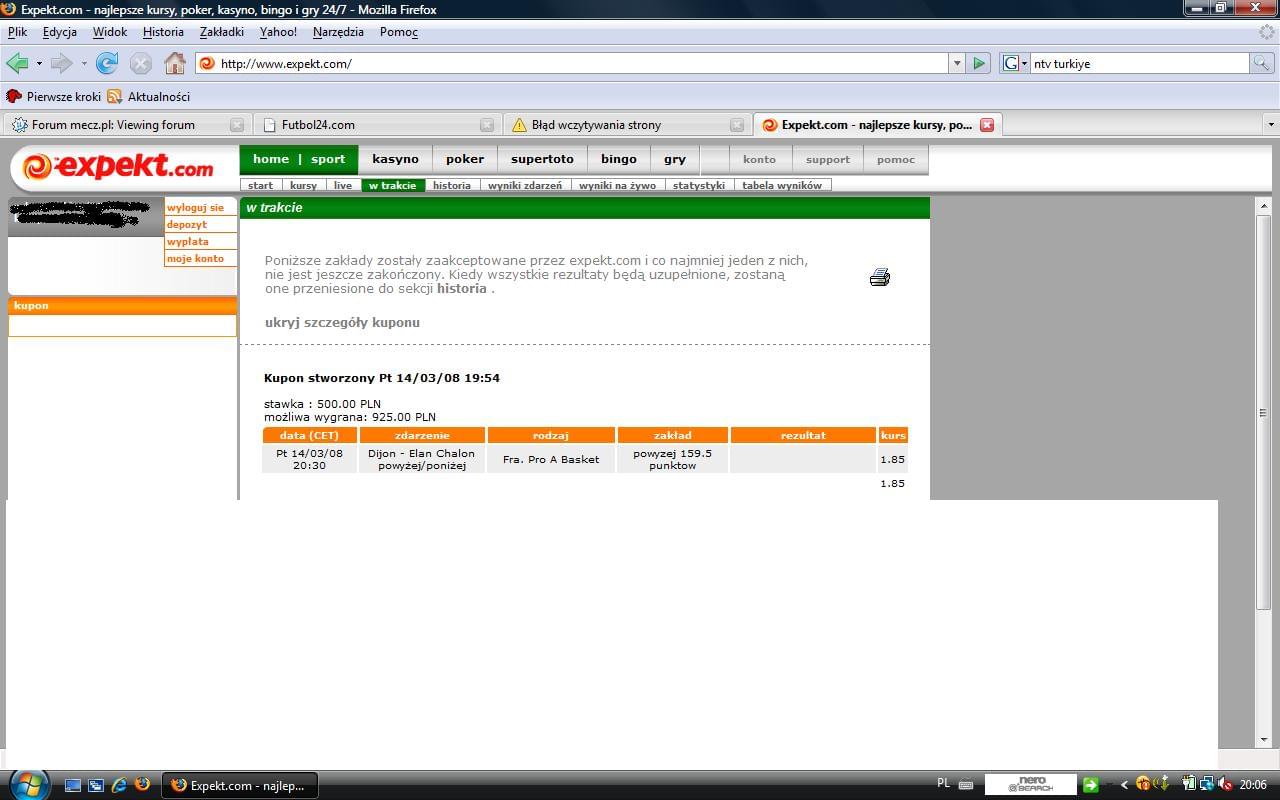Image resolution: width=1280 pixels, height=800 pixels.
Task: Click the home icon in navigation toolbar
Action: [x=175, y=64]
